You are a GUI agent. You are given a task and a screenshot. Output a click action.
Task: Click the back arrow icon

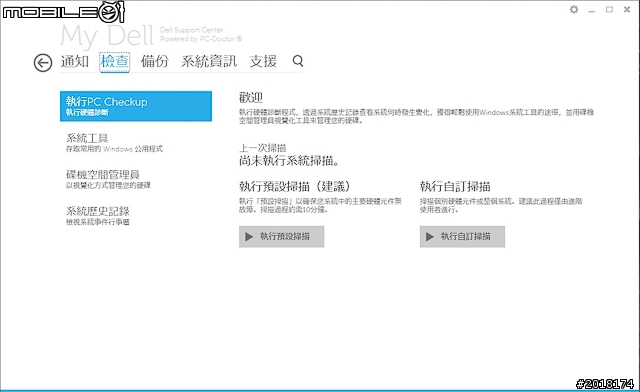pyautogui.click(x=43, y=62)
